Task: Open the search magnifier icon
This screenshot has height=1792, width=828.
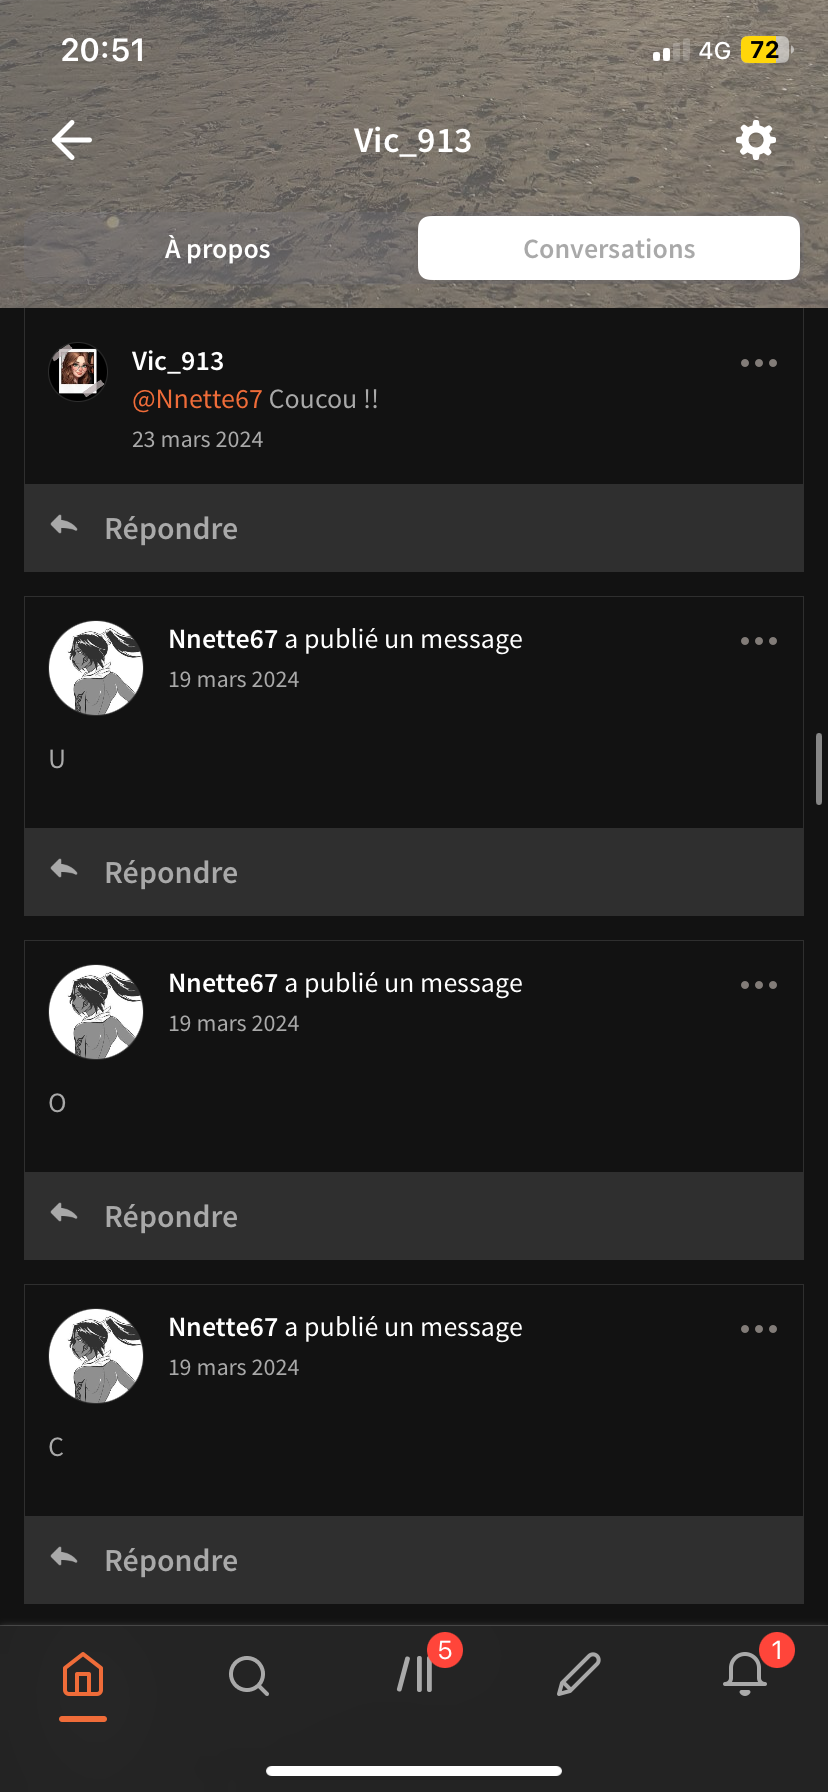Action: [x=249, y=1675]
